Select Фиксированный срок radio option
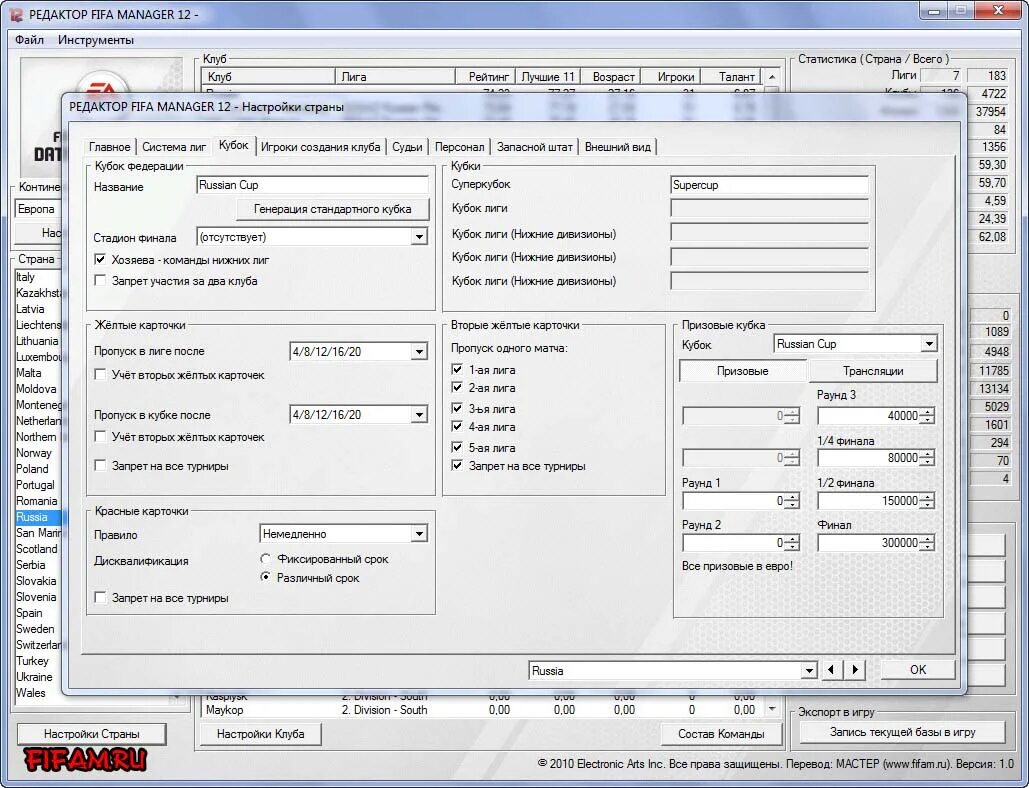Viewport: 1029px width, 788px height. 265,559
